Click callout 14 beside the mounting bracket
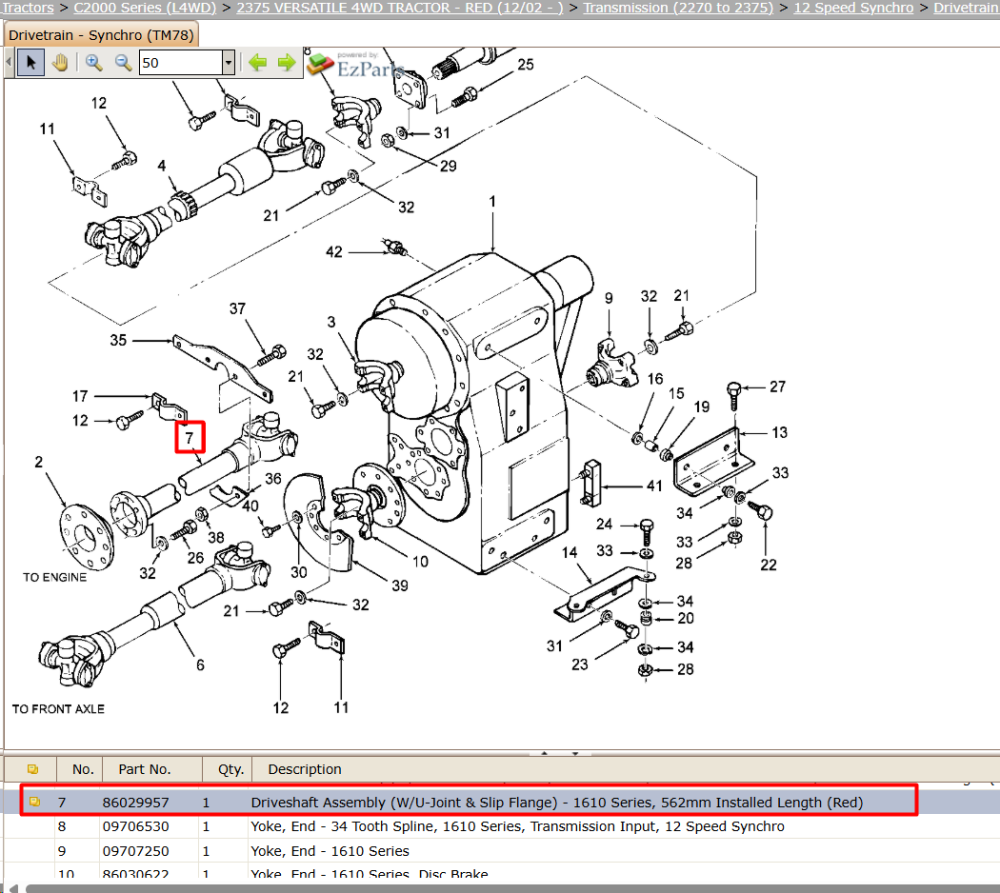The width and height of the screenshot is (1000, 893). point(570,552)
